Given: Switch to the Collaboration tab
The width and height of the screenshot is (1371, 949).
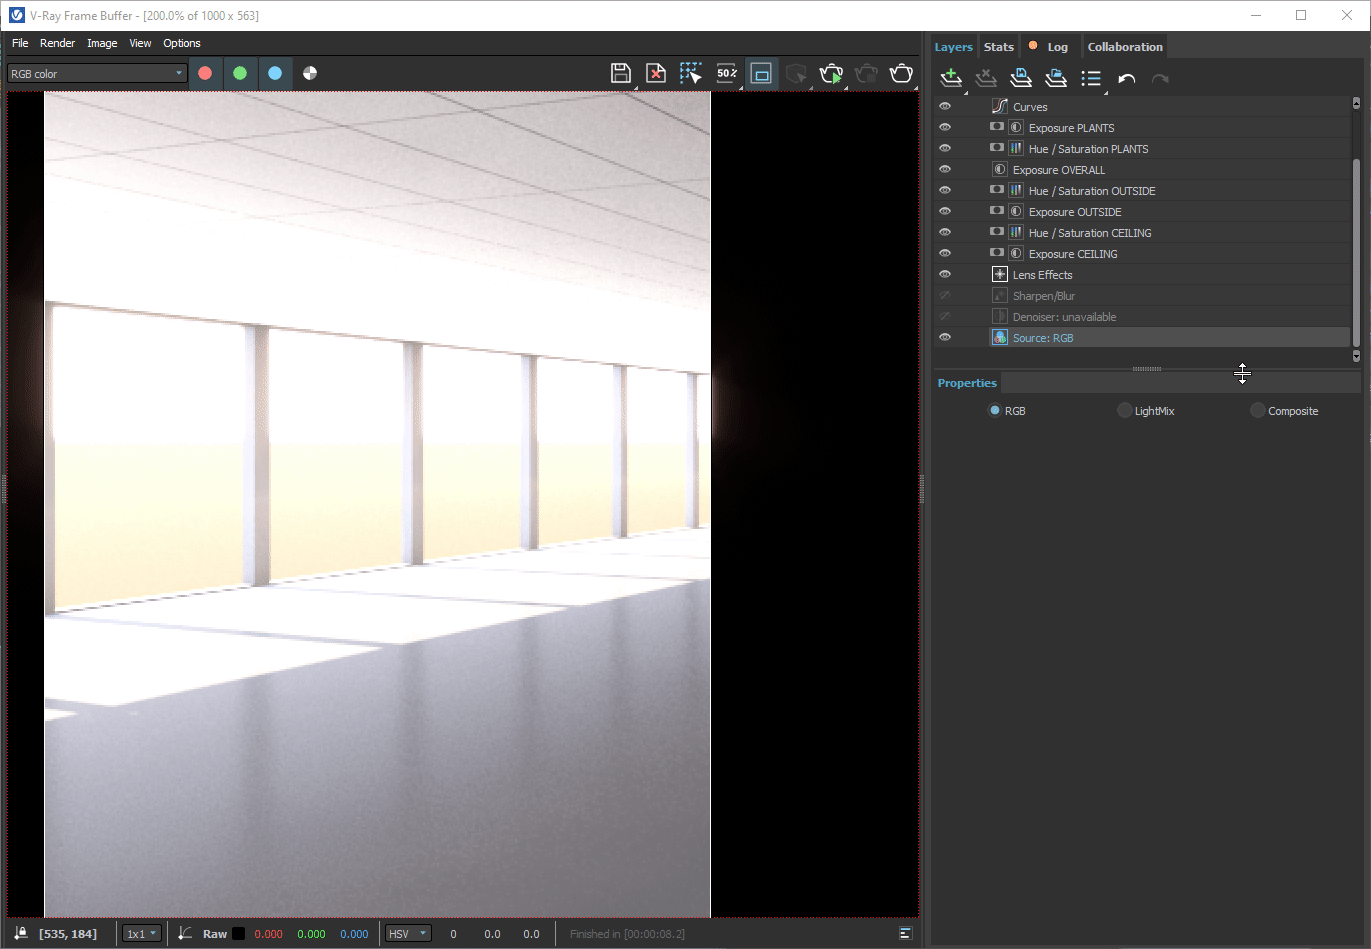Looking at the screenshot, I should coord(1125,47).
